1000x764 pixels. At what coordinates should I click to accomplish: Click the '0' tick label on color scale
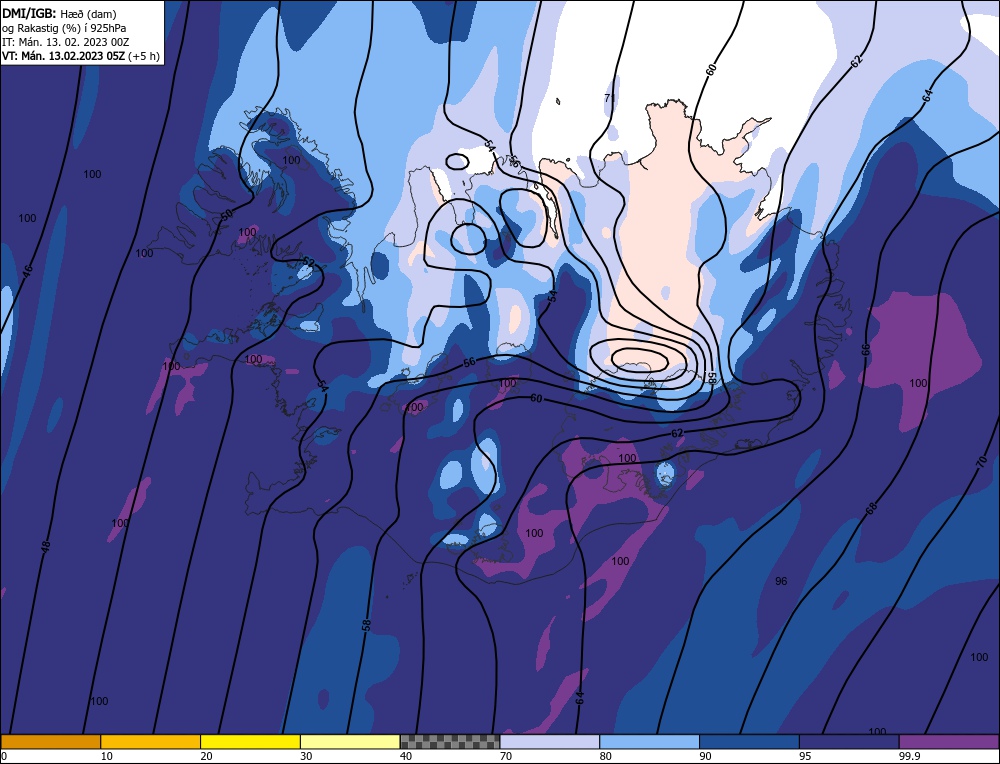[x=4, y=756]
